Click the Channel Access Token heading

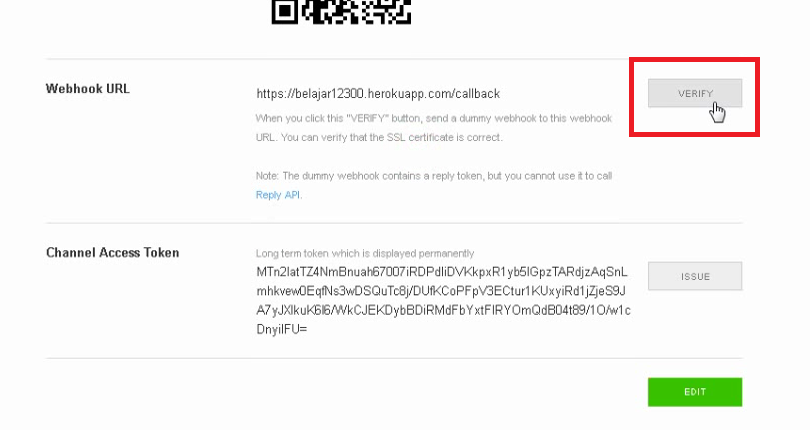(113, 252)
